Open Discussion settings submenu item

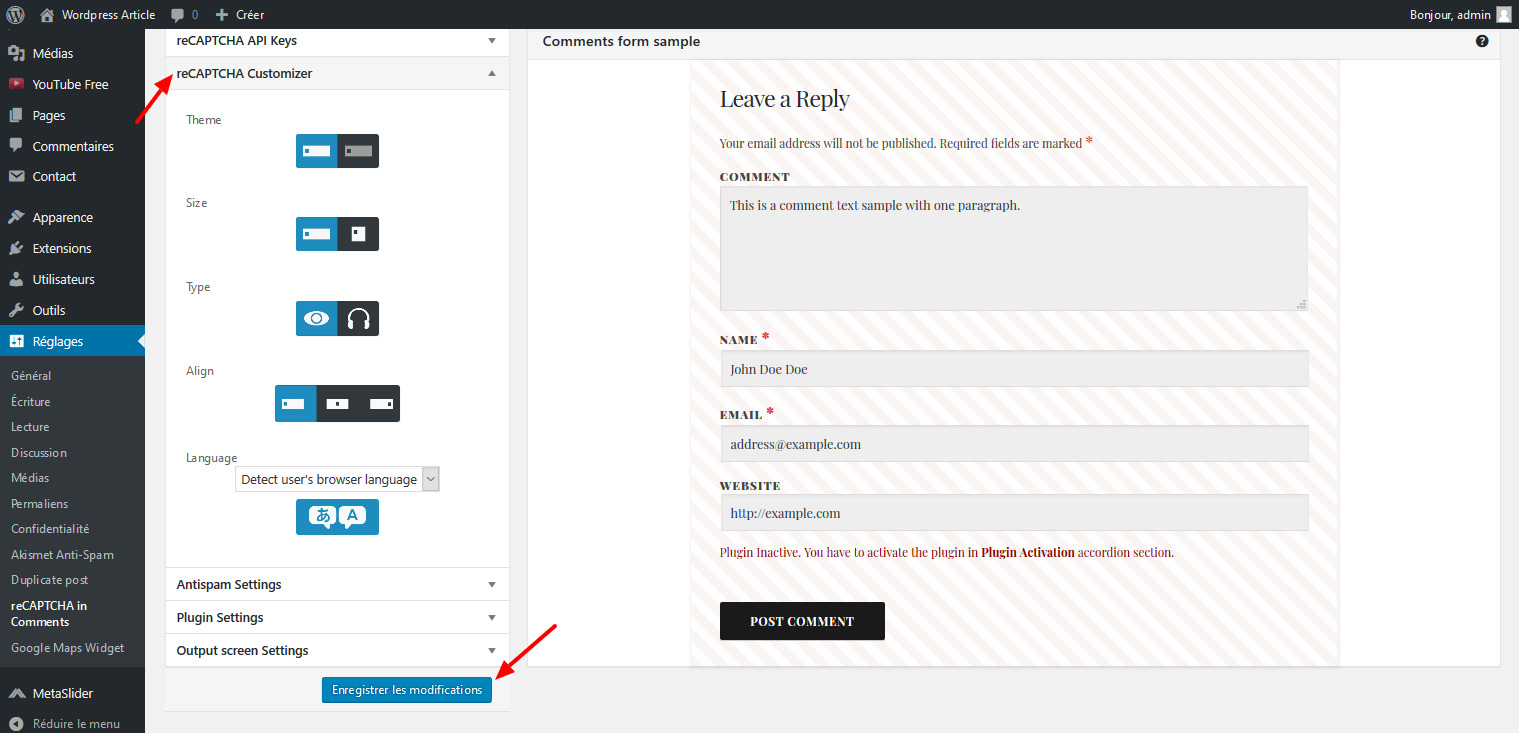39,452
